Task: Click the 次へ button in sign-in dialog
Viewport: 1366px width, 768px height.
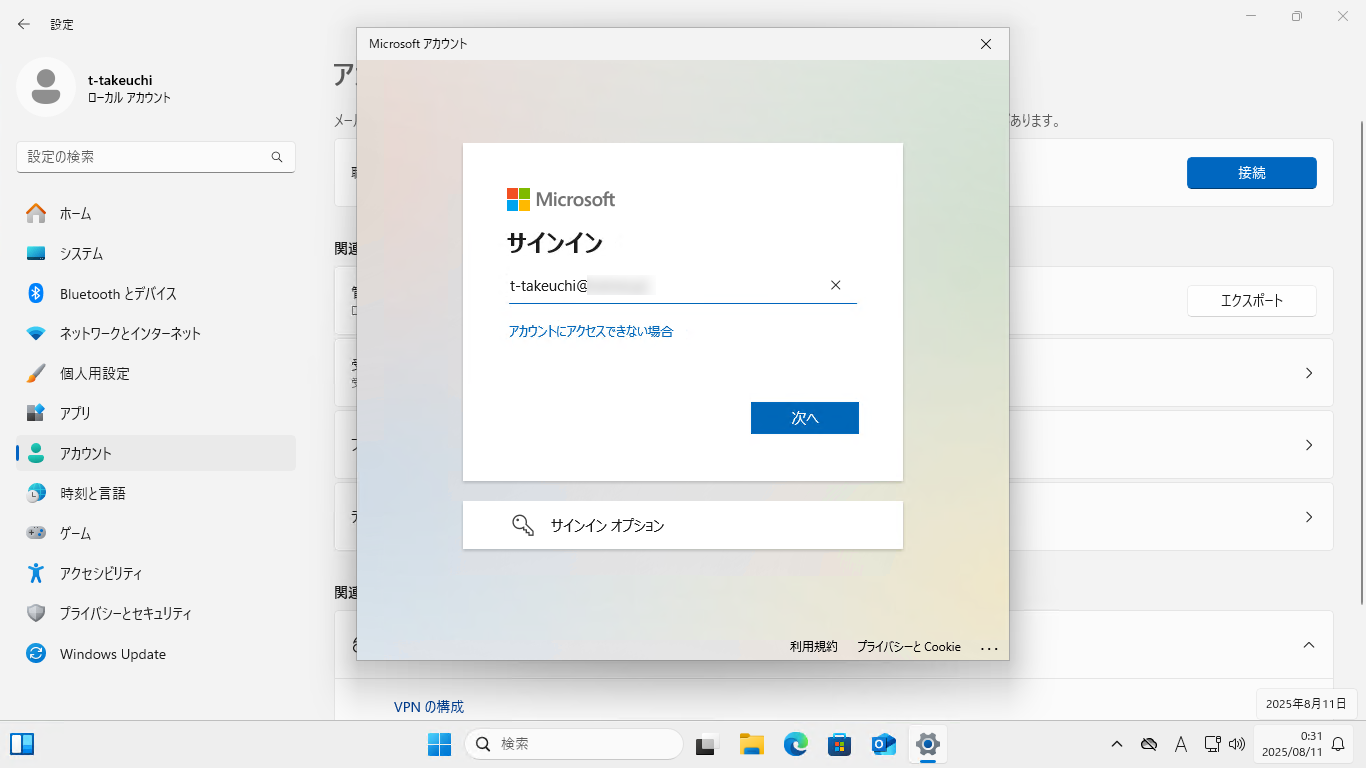Action: coord(805,418)
